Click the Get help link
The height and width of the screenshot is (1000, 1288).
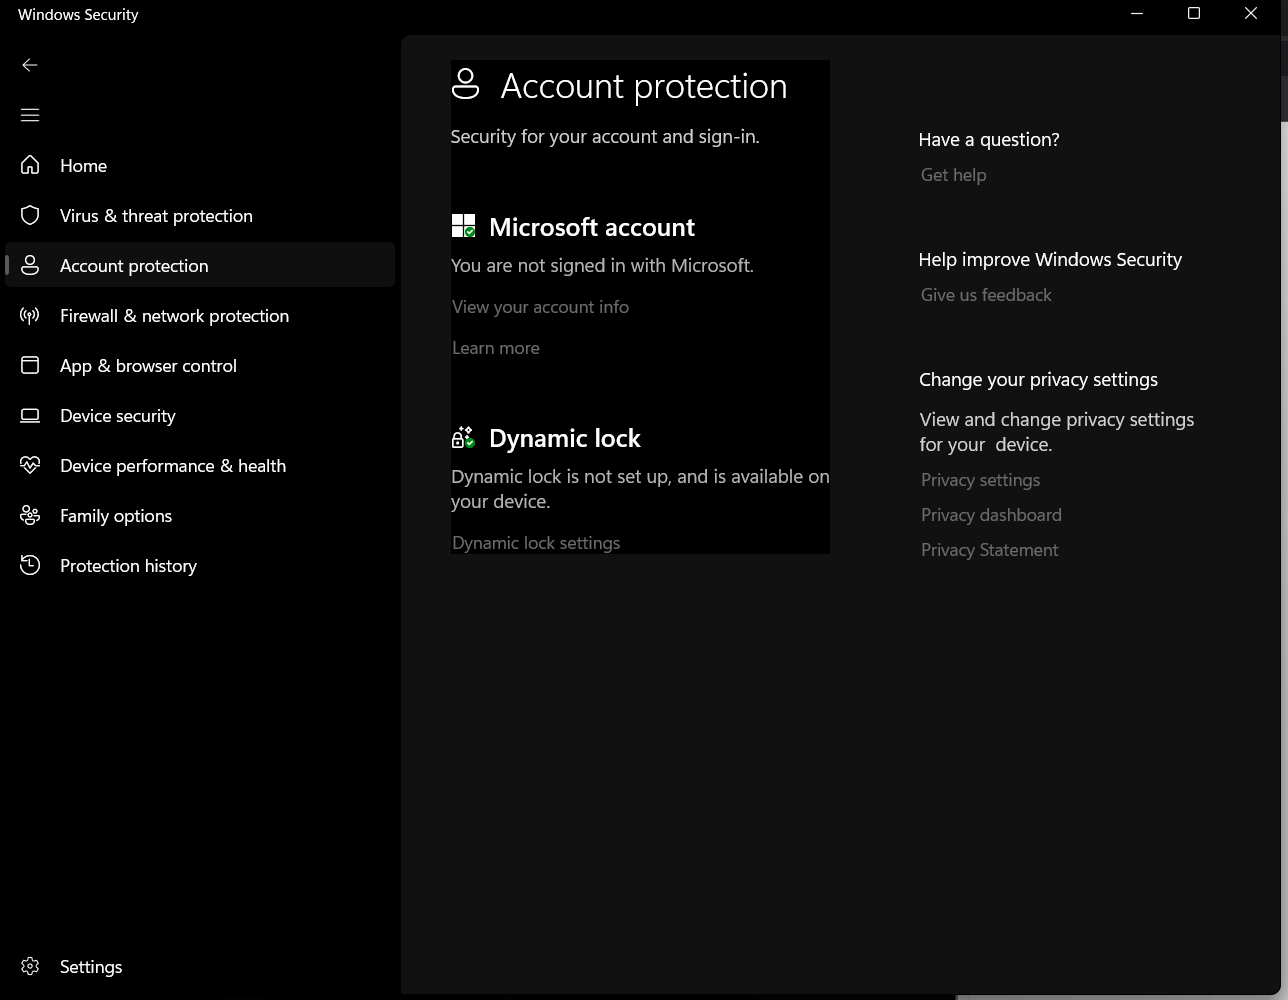953,175
